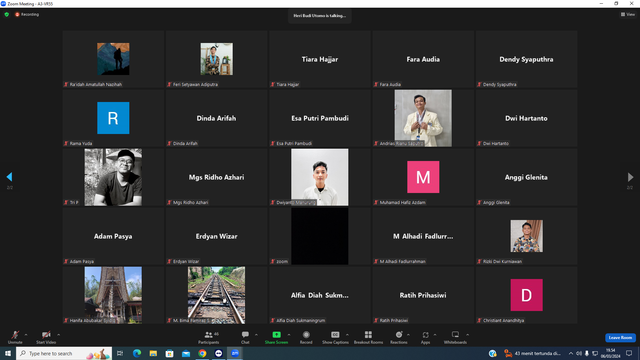Open Mail app from taskbar
The image size is (640, 360).
coord(186,353)
